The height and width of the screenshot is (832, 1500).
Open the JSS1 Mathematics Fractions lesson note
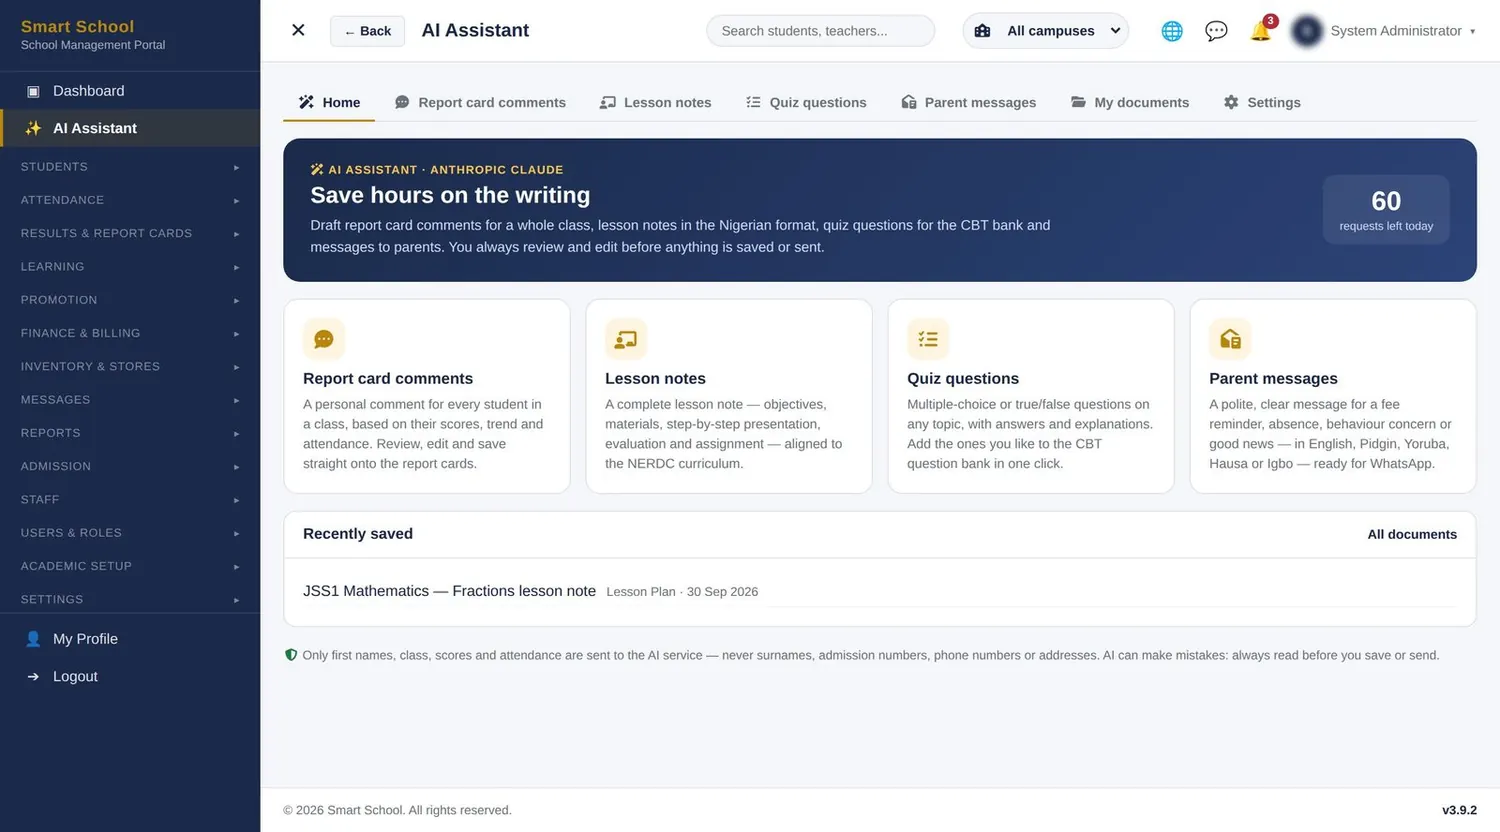click(x=449, y=591)
